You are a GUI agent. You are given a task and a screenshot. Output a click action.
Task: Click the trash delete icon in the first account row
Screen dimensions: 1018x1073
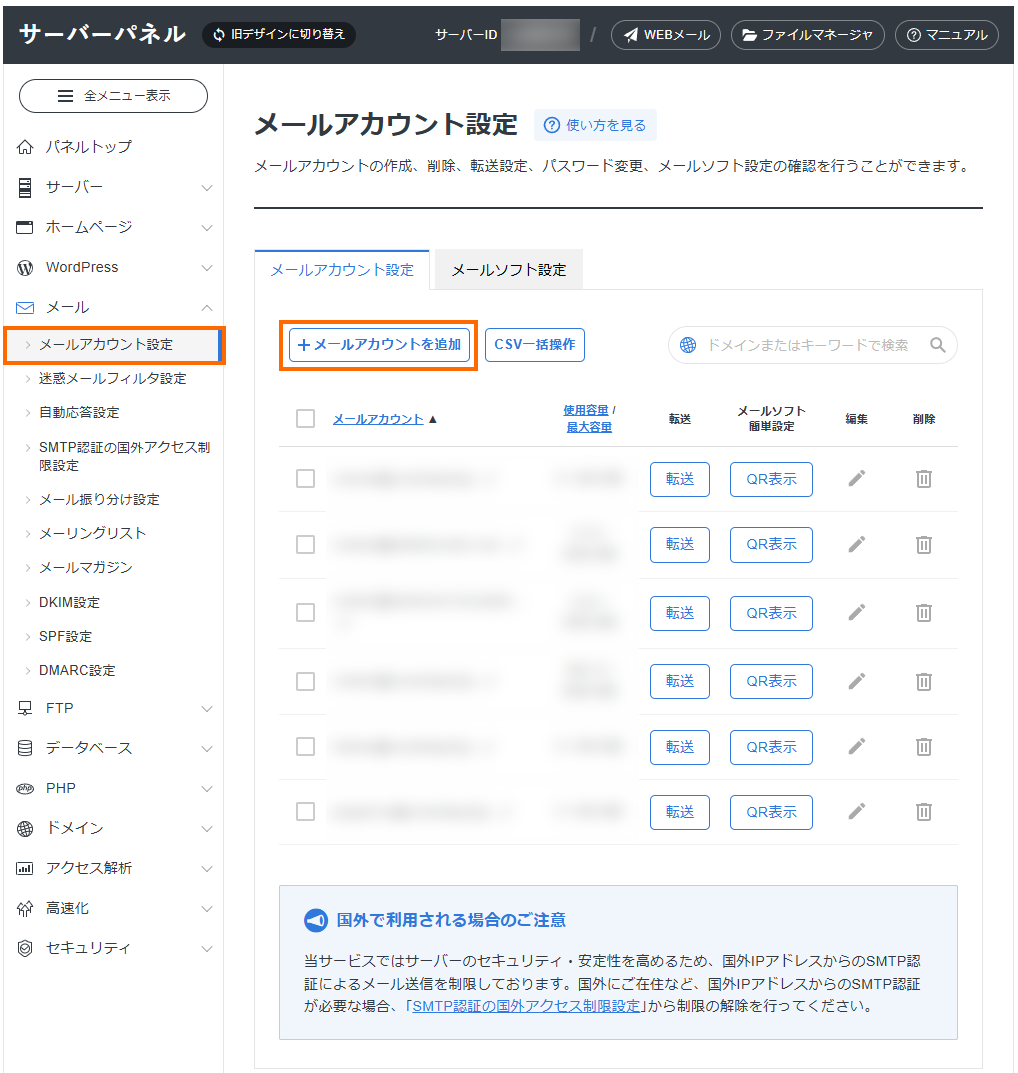tap(924, 478)
